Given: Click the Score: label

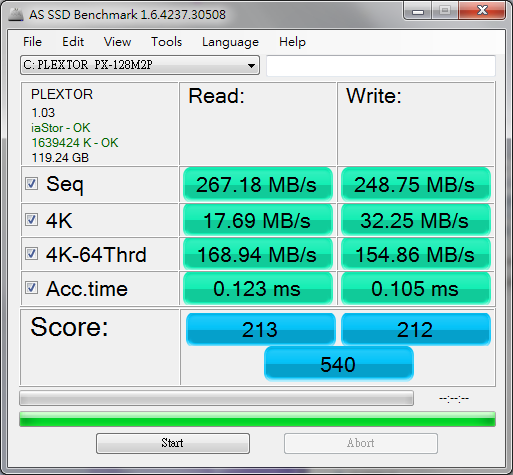Looking at the screenshot, I should [x=69, y=327].
